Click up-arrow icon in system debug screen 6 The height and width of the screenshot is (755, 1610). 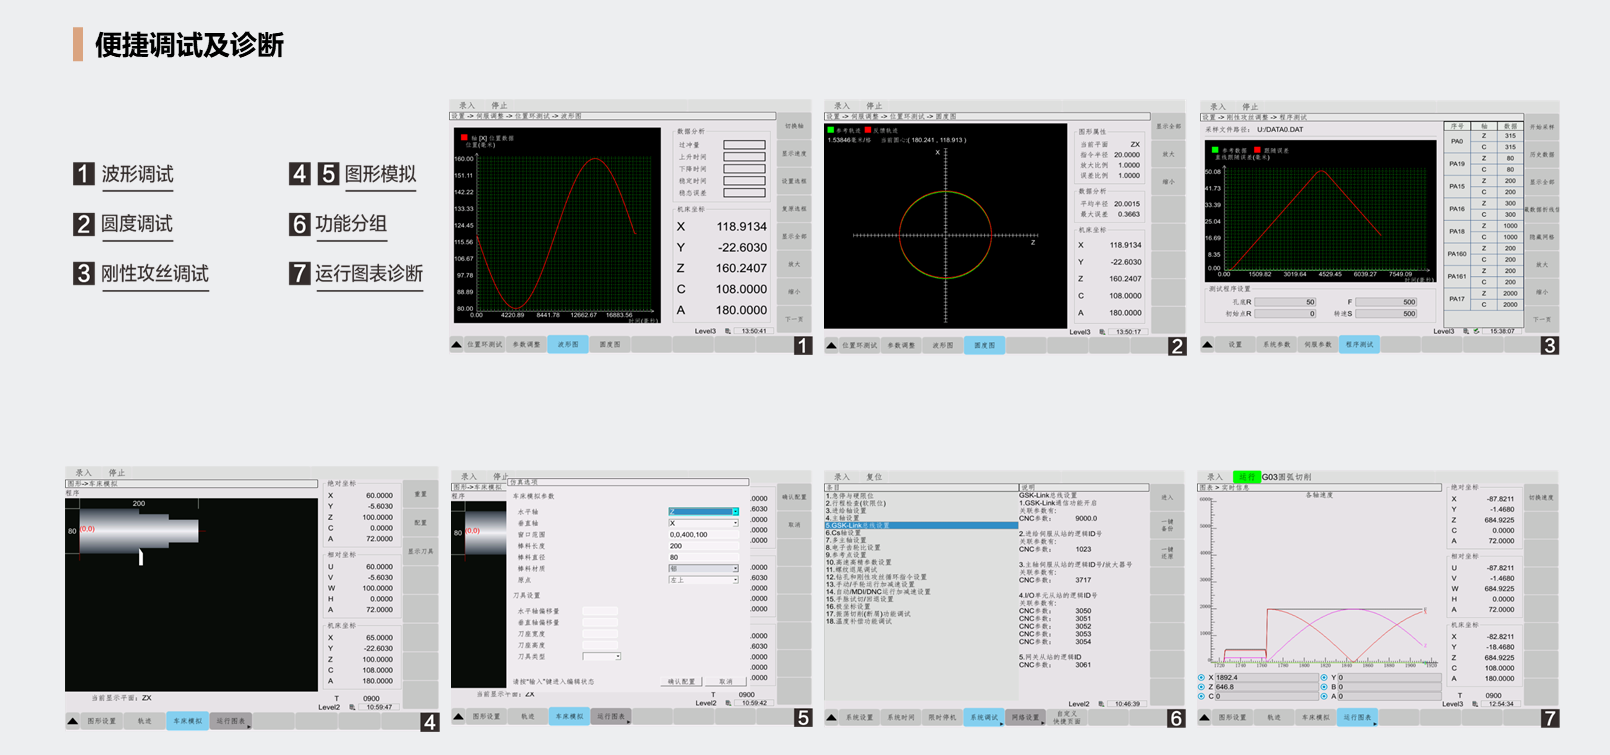pos(831,717)
